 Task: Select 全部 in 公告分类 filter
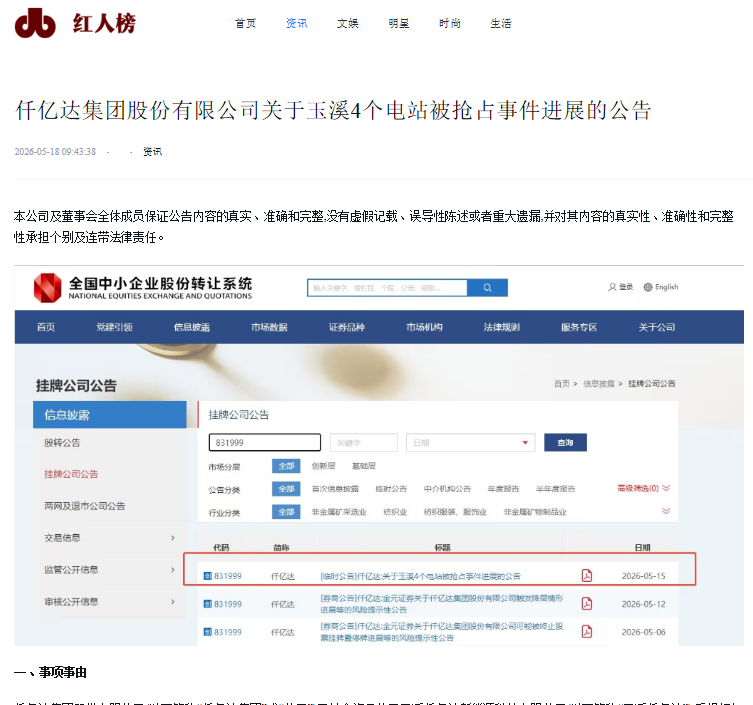[286, 489]
